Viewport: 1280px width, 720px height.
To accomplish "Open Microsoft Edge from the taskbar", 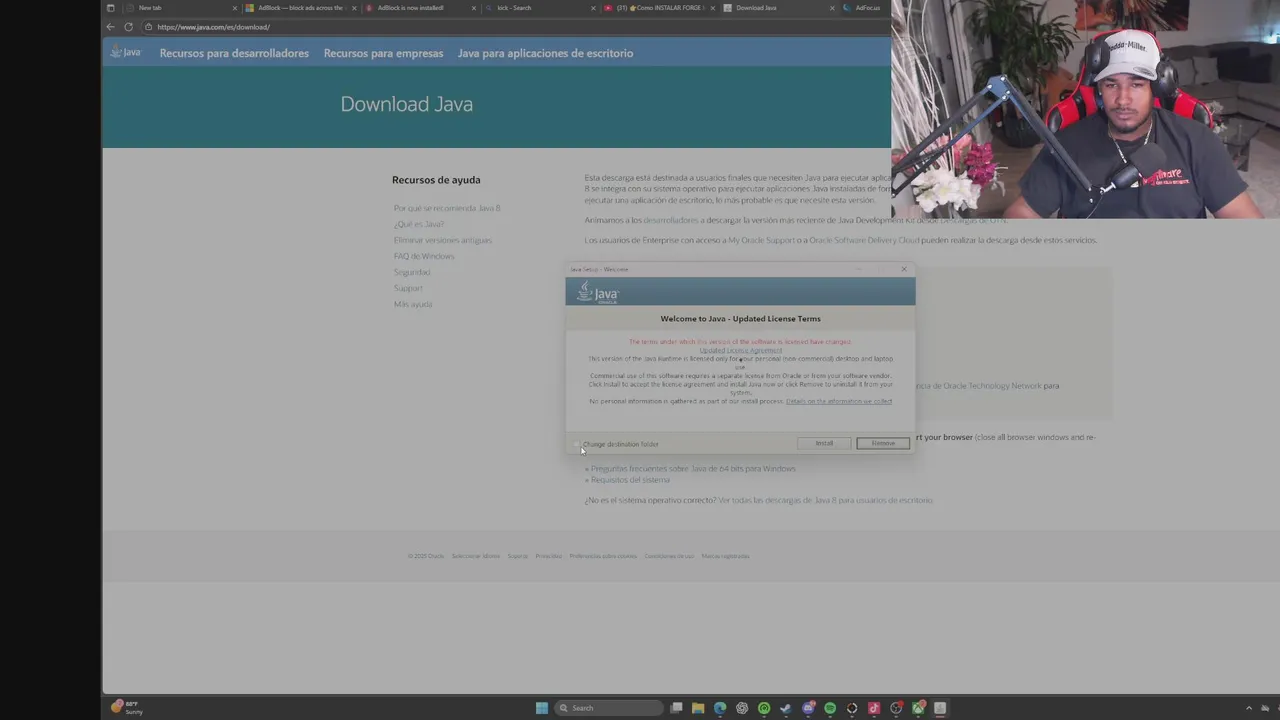I will pyautogui.click(x=720, y=708).
